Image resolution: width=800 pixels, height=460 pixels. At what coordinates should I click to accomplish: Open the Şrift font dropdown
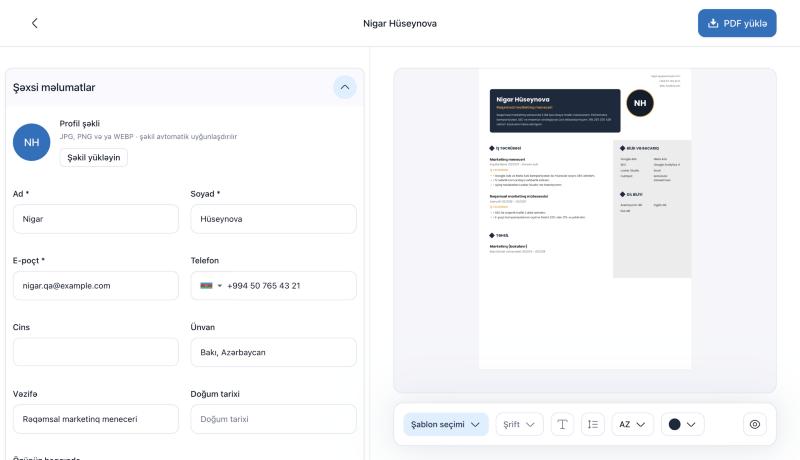(x=519, y=424)
